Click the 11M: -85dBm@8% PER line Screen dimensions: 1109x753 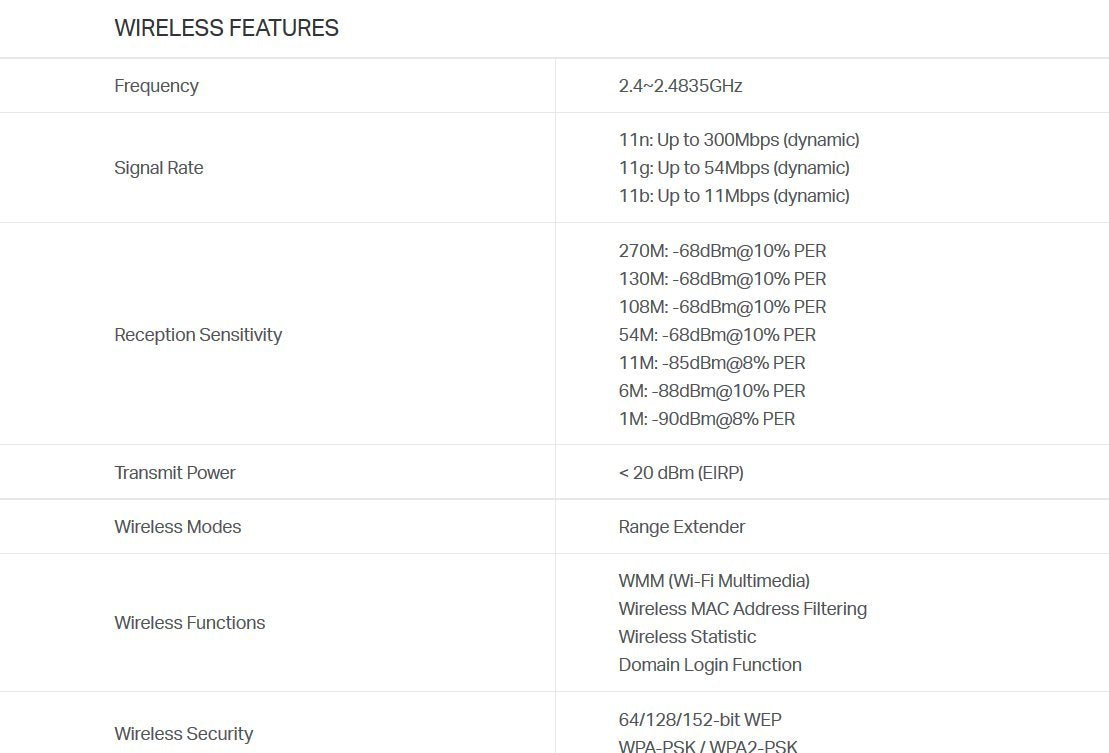(x=711, y=363)
